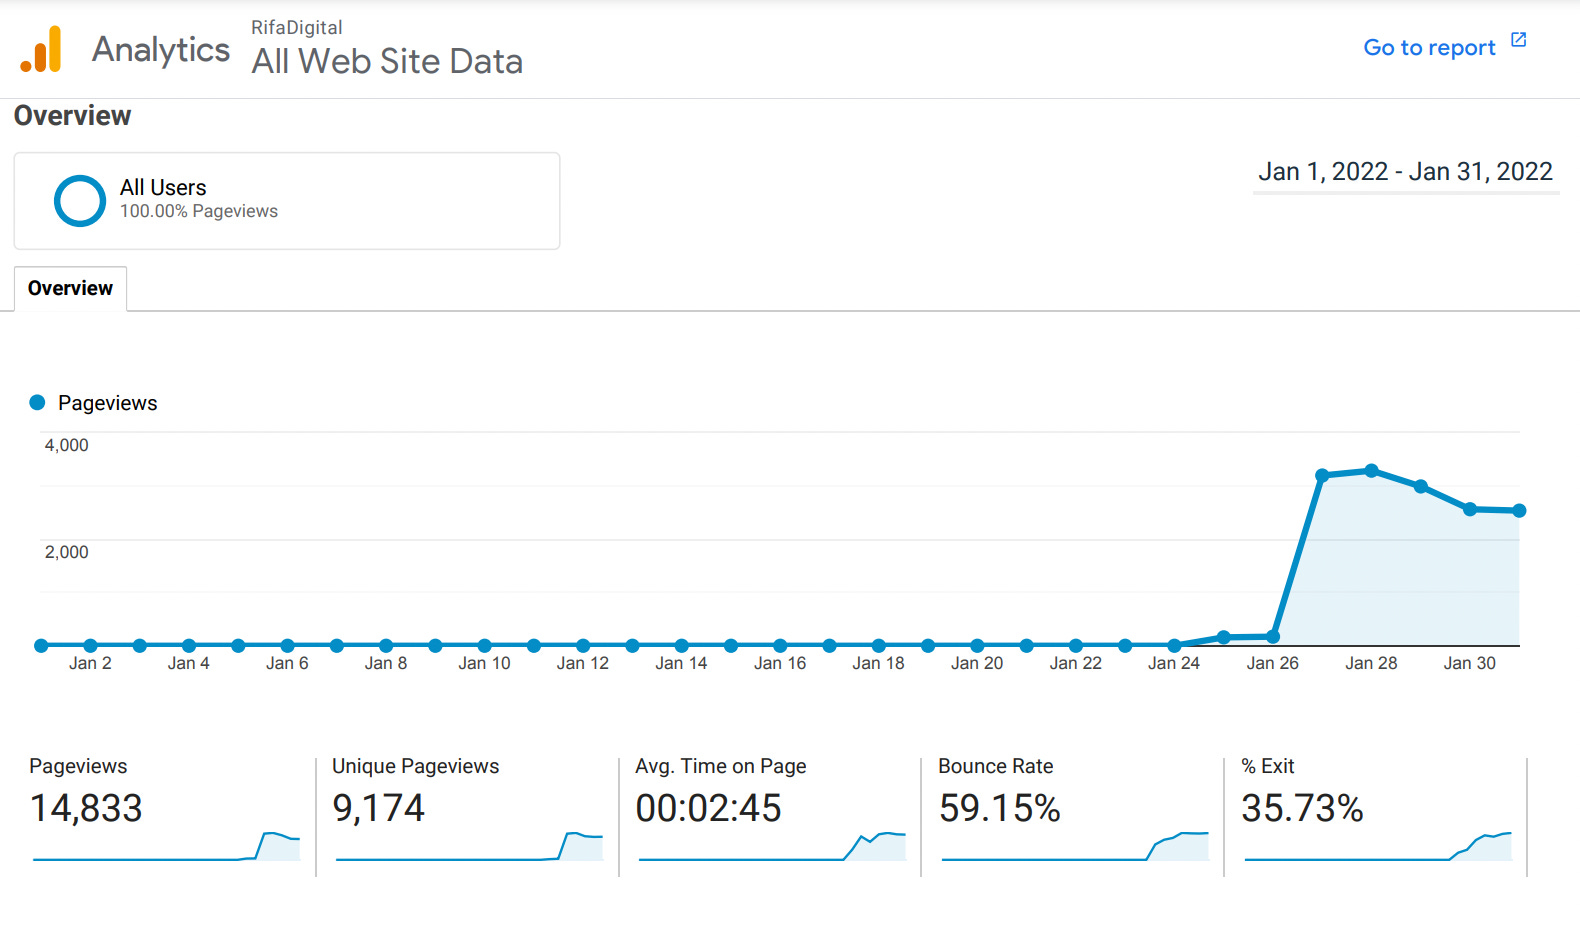
Task: Click the Jan 1 first data point
Action: coord(41,646)
